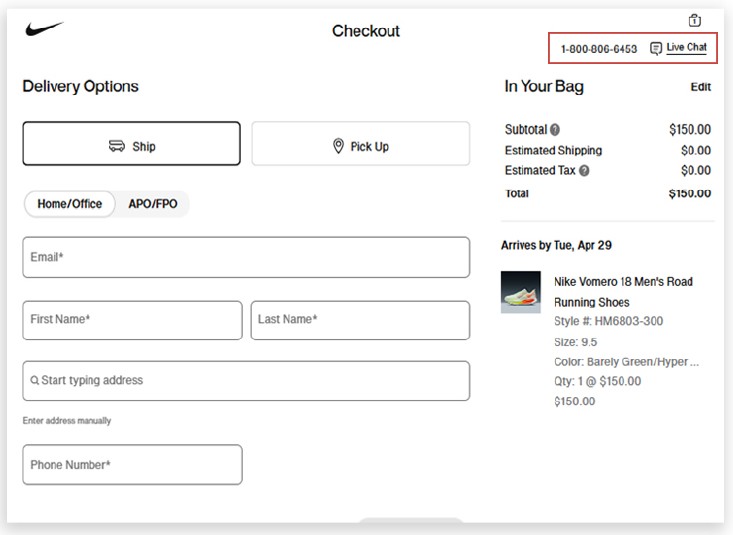The width and height of the screenshot is (733, 535).
Task: Click the In Your Bag heading
Action: point(544,87)
